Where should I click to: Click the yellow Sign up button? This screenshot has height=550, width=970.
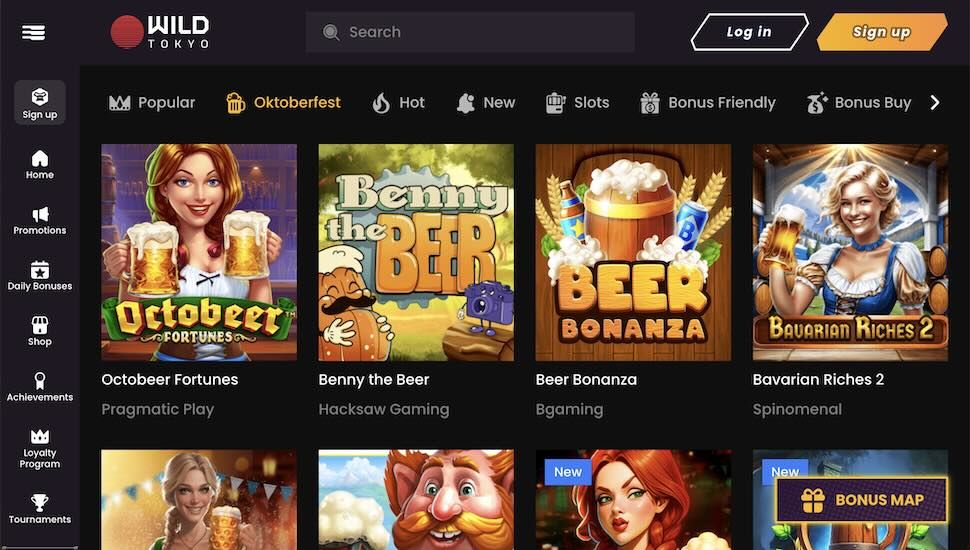coord(881,32)
